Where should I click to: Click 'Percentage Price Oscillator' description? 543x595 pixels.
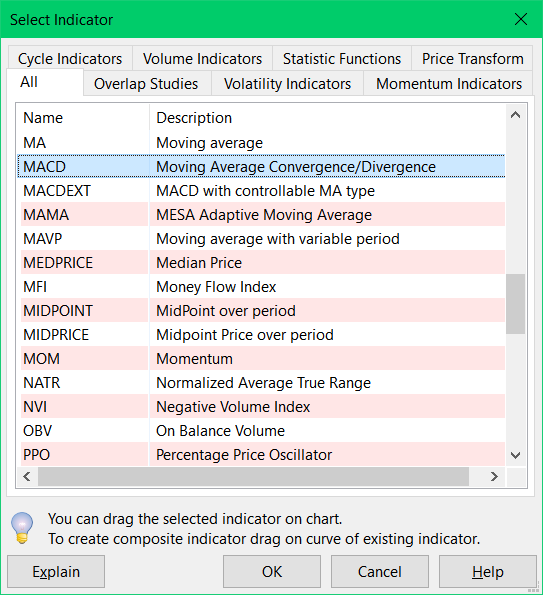coord(244,455)
